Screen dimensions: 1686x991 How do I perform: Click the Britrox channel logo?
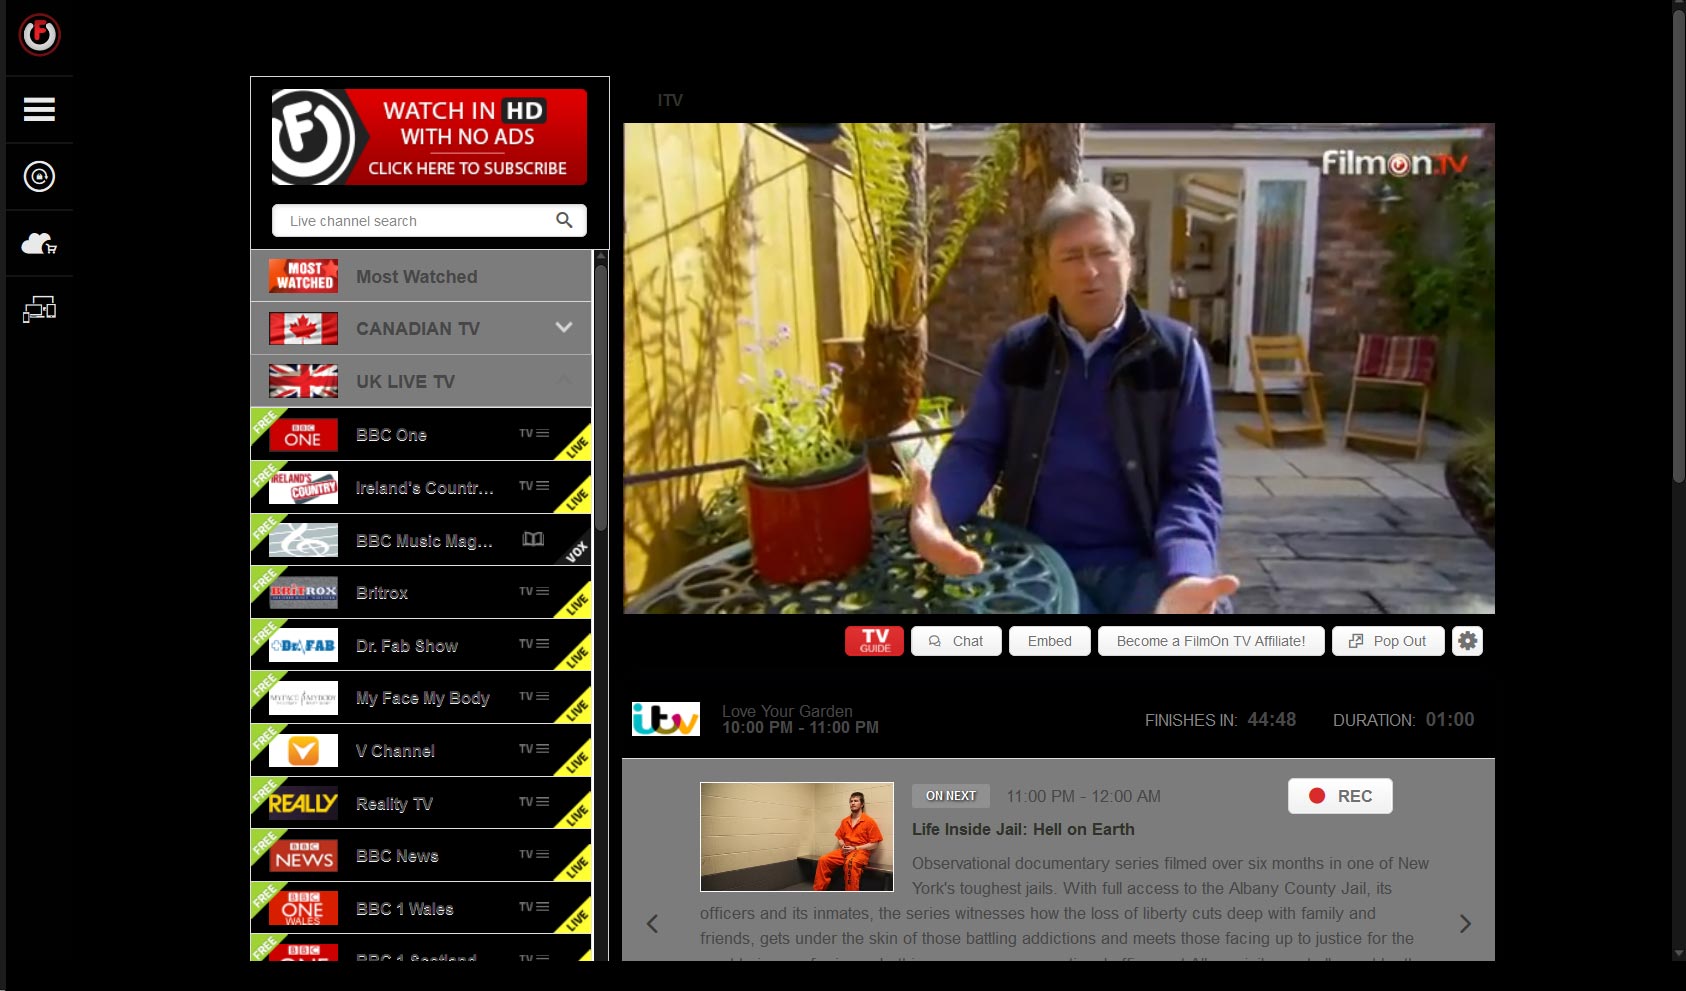[303, 592]
